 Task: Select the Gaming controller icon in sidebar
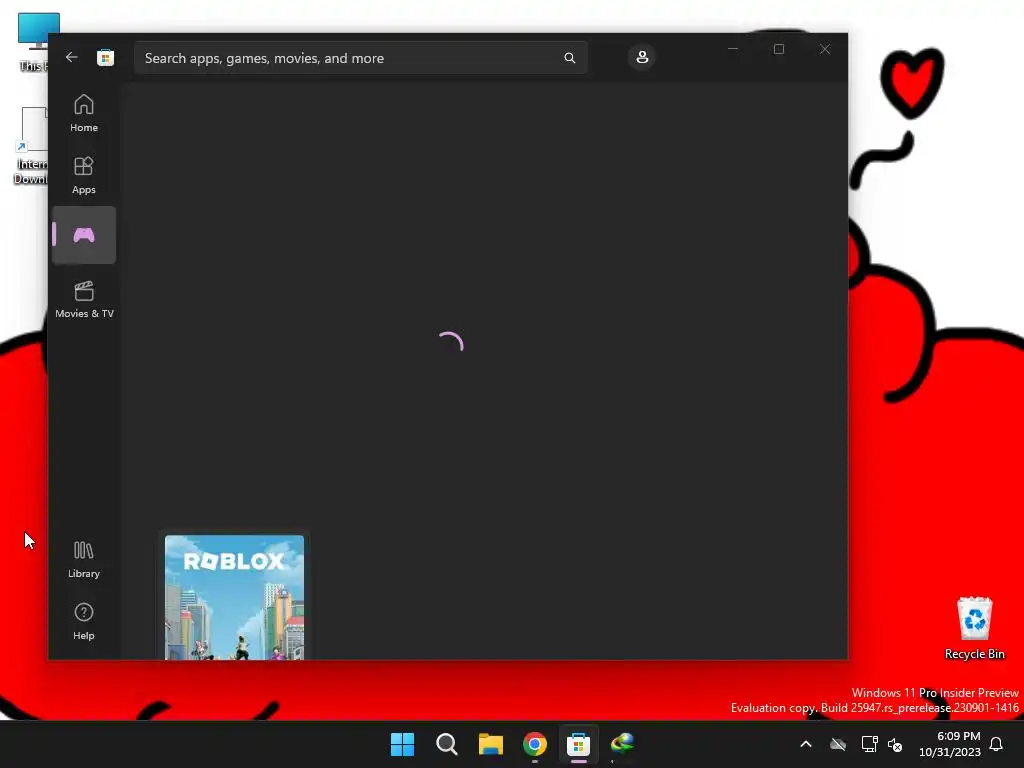point(84,235)
